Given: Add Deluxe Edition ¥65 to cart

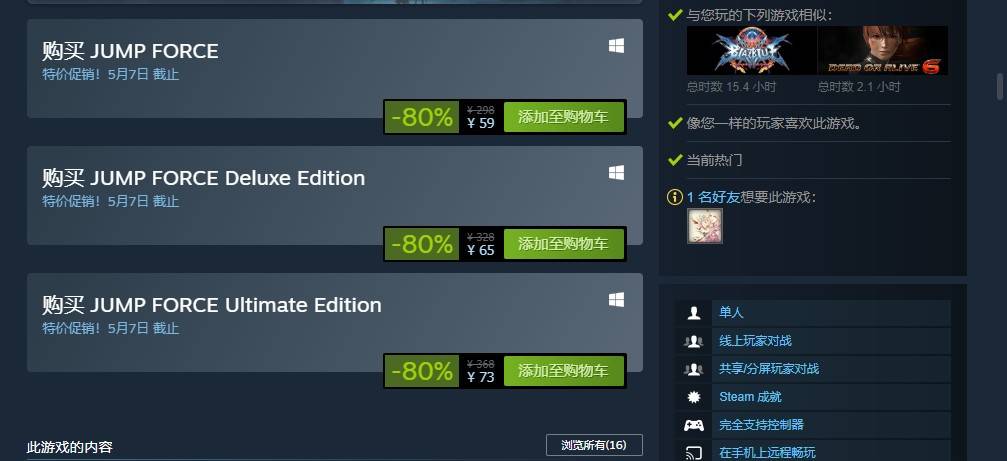Looking at the screenshot, I should pos(563,244).
